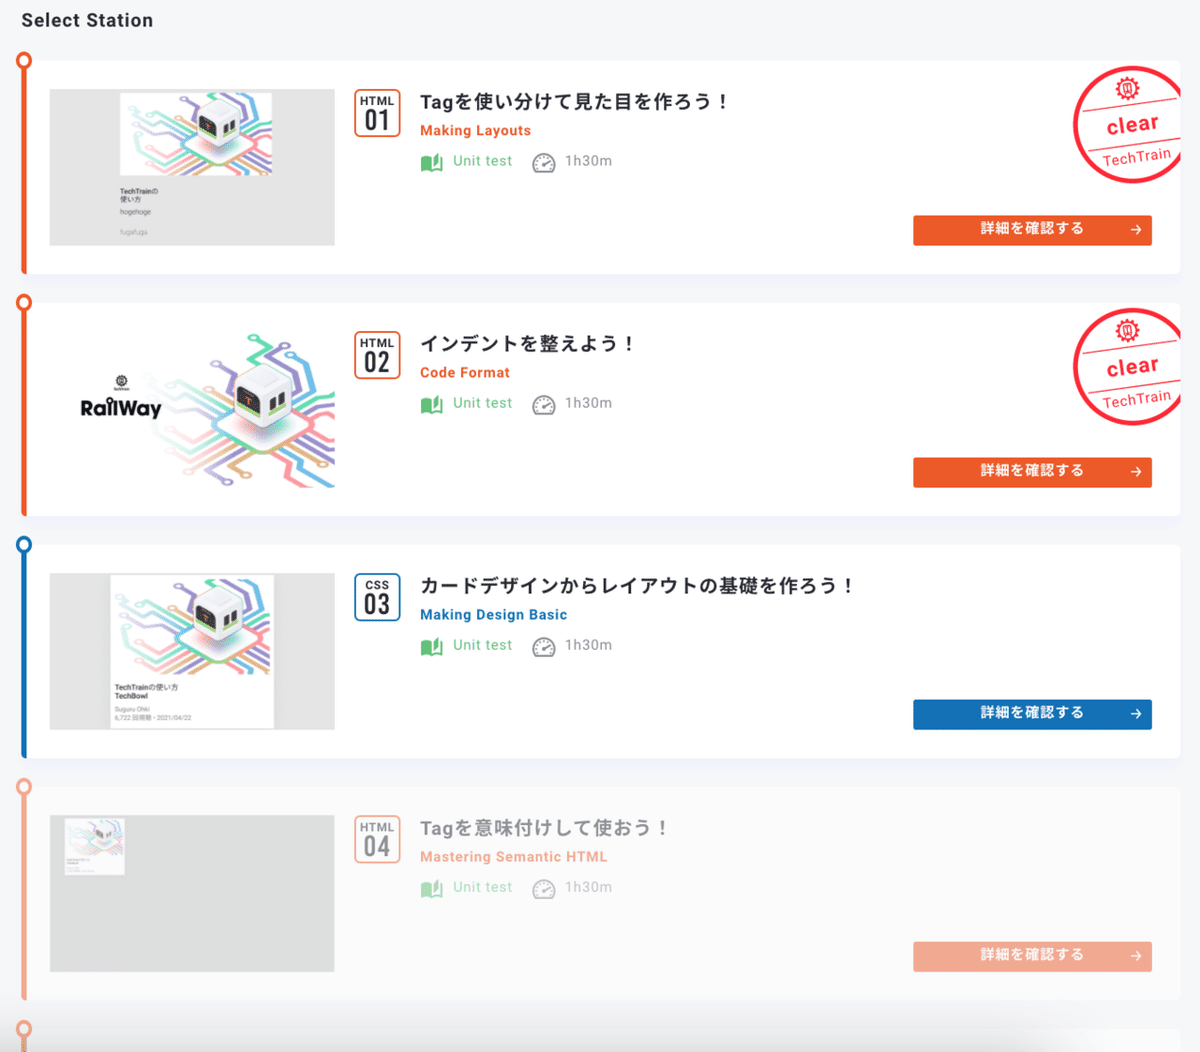1200x1052 pixels.
Task: Click the faded HTML 04 station badge
Action: click(377, 839)
